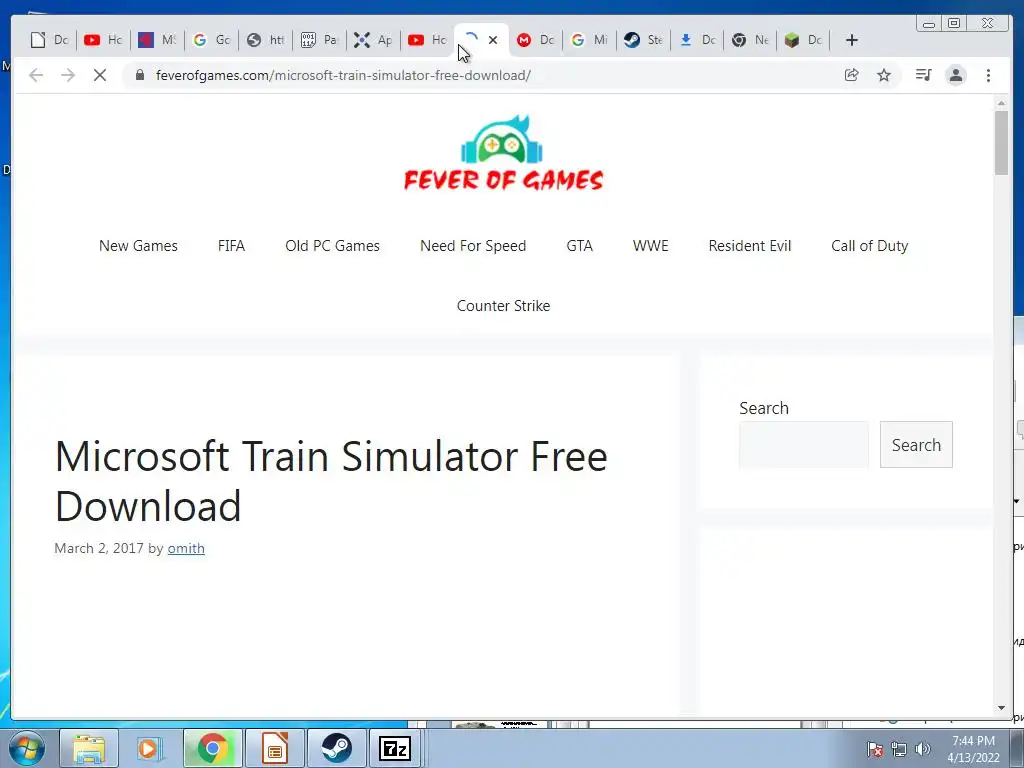Switch to the blue download arrow tab
1024x768 pixels.
(697, 40)
